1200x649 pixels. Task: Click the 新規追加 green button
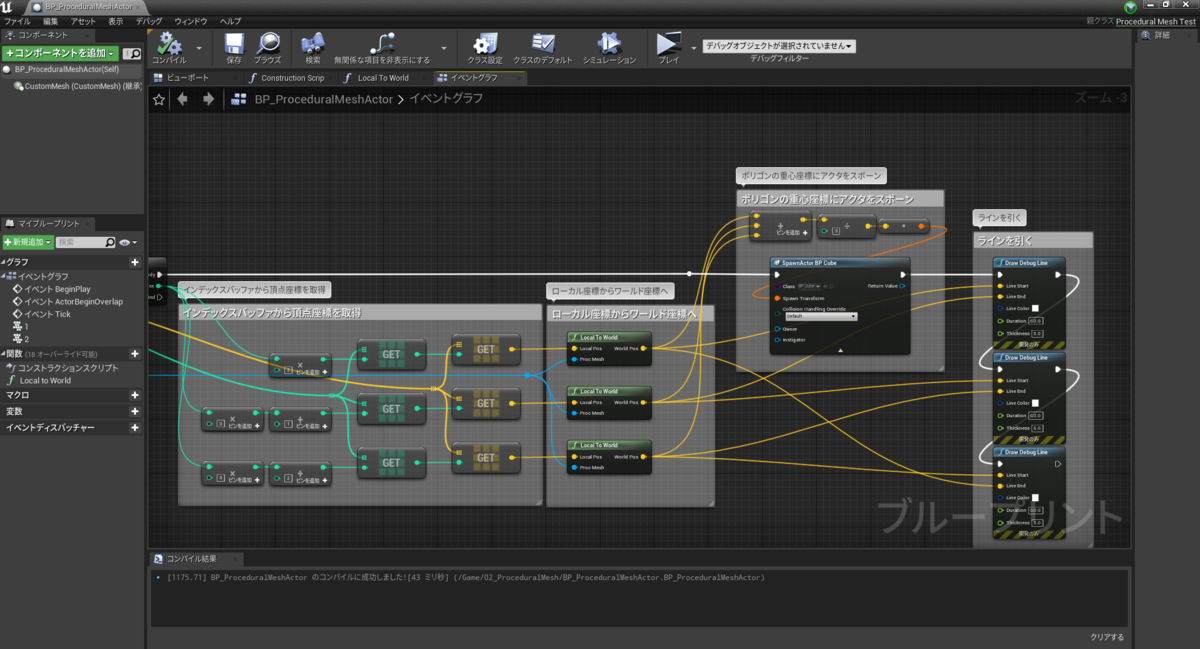click(27, 242)
